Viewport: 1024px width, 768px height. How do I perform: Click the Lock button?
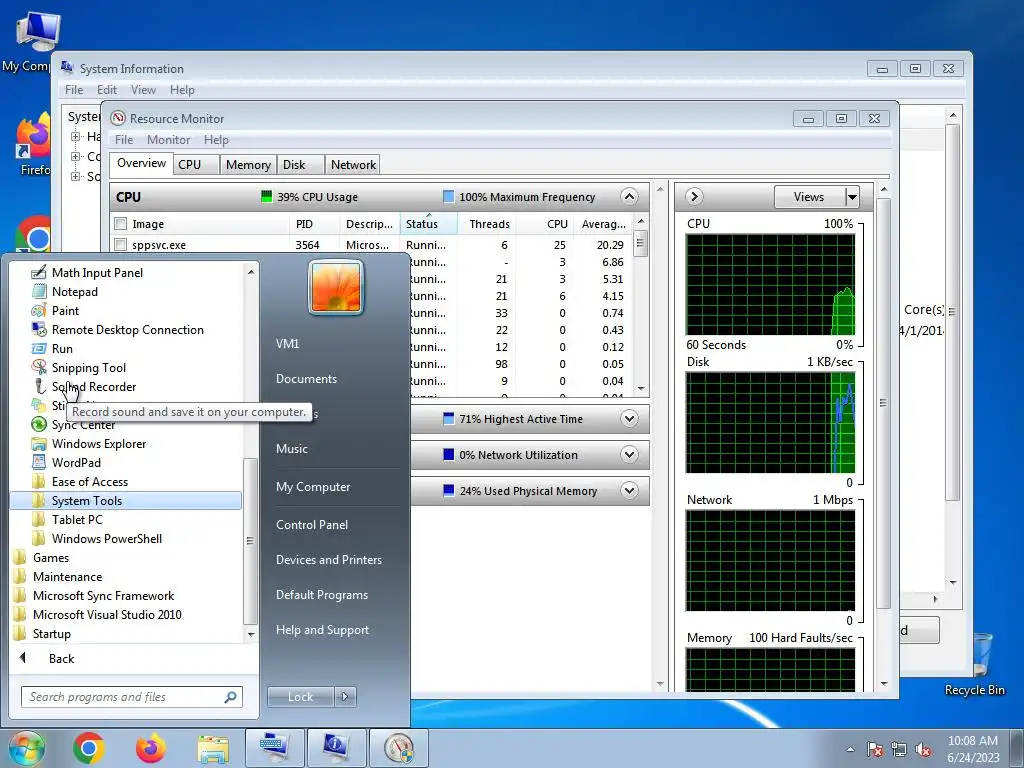300,697
